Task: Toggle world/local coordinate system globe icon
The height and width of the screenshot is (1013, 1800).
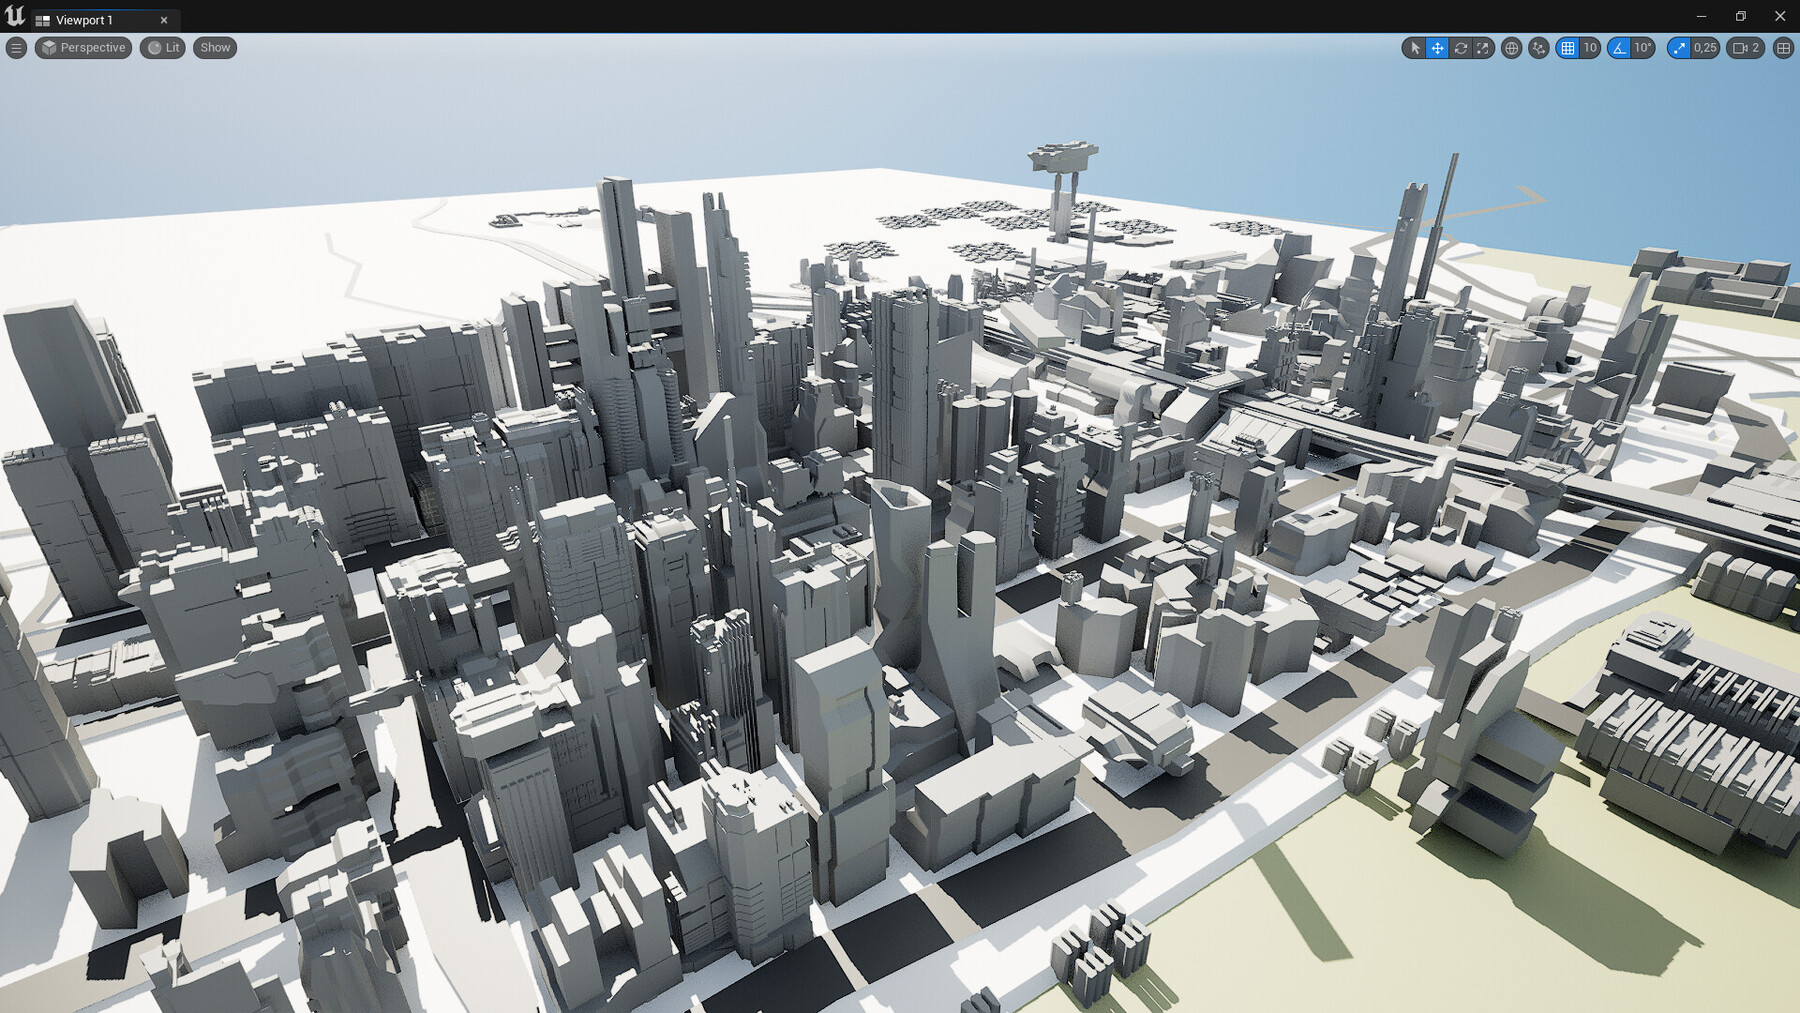Action: point(1512,48)
